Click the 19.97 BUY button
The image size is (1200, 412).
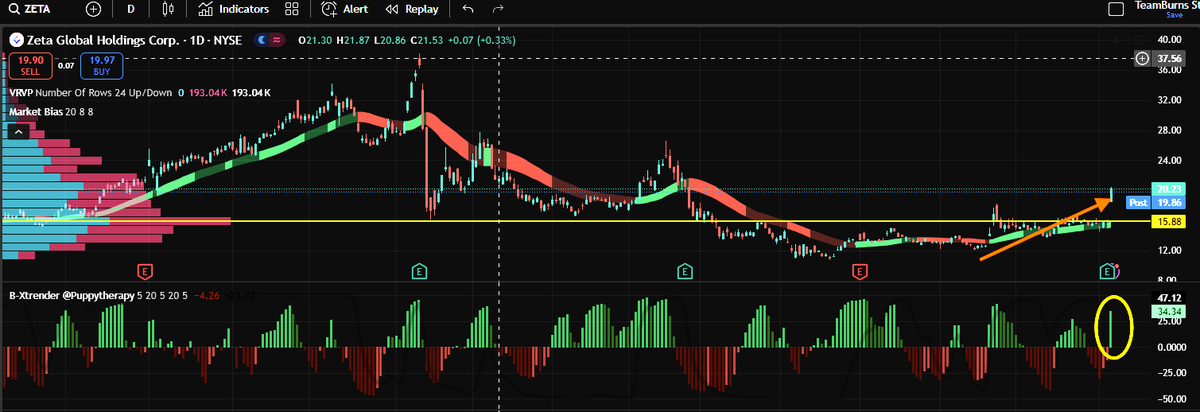pyautogui.click(x=102, y=66)
